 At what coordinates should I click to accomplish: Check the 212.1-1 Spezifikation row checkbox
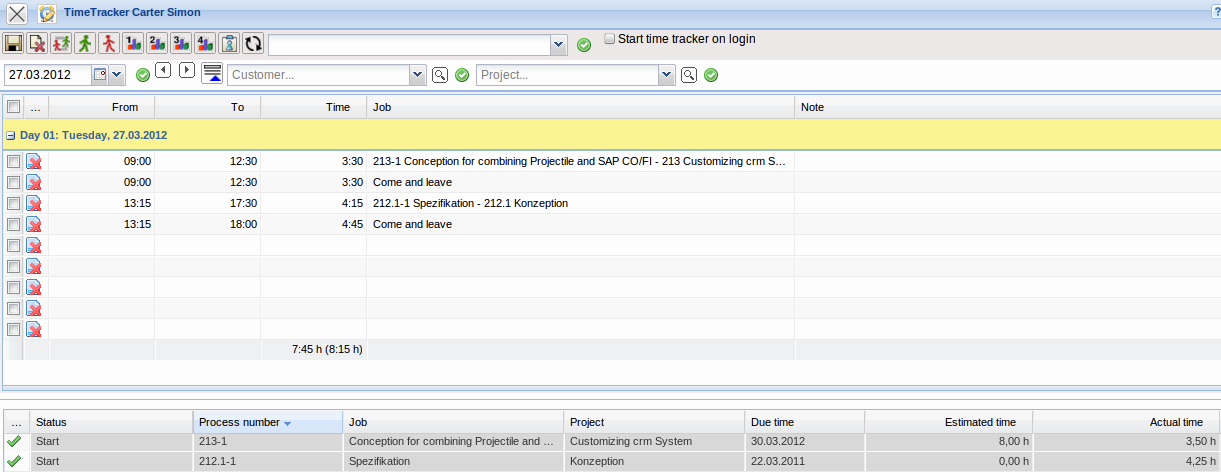tap(13, 203)
